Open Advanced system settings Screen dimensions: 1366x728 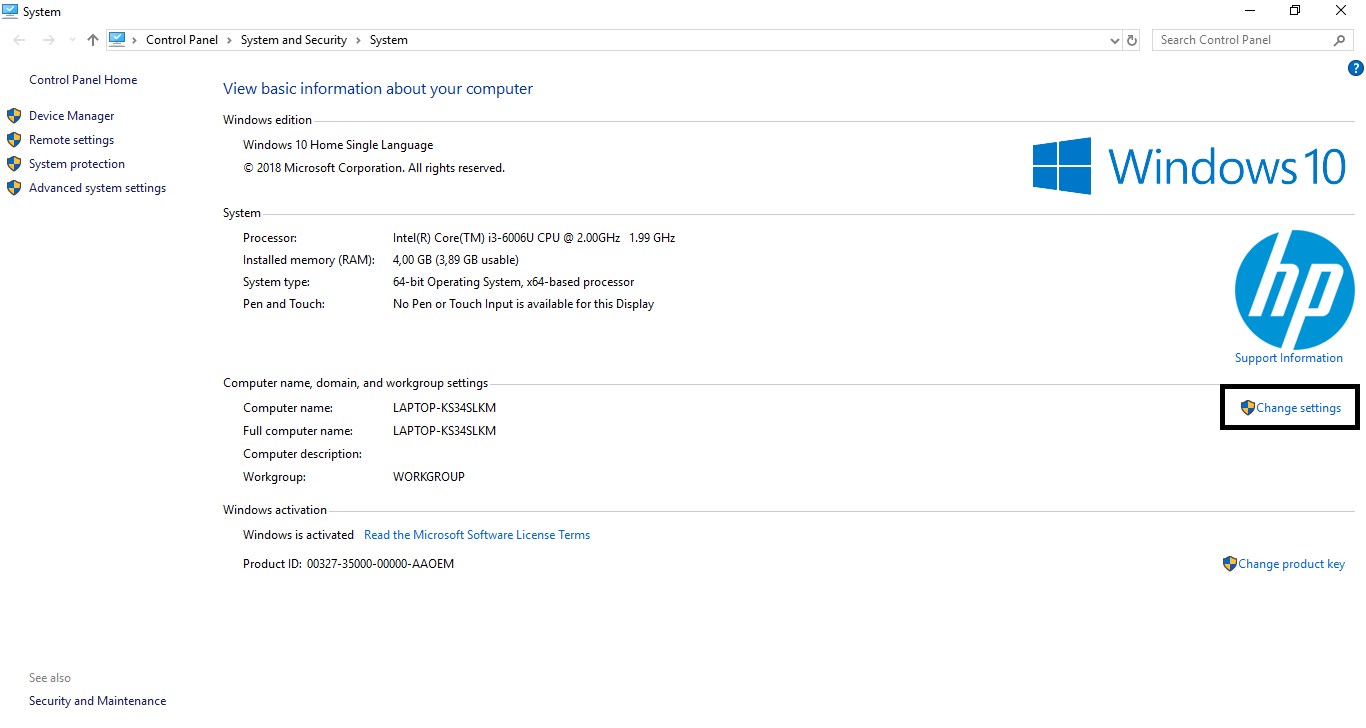tap(98, 188)
